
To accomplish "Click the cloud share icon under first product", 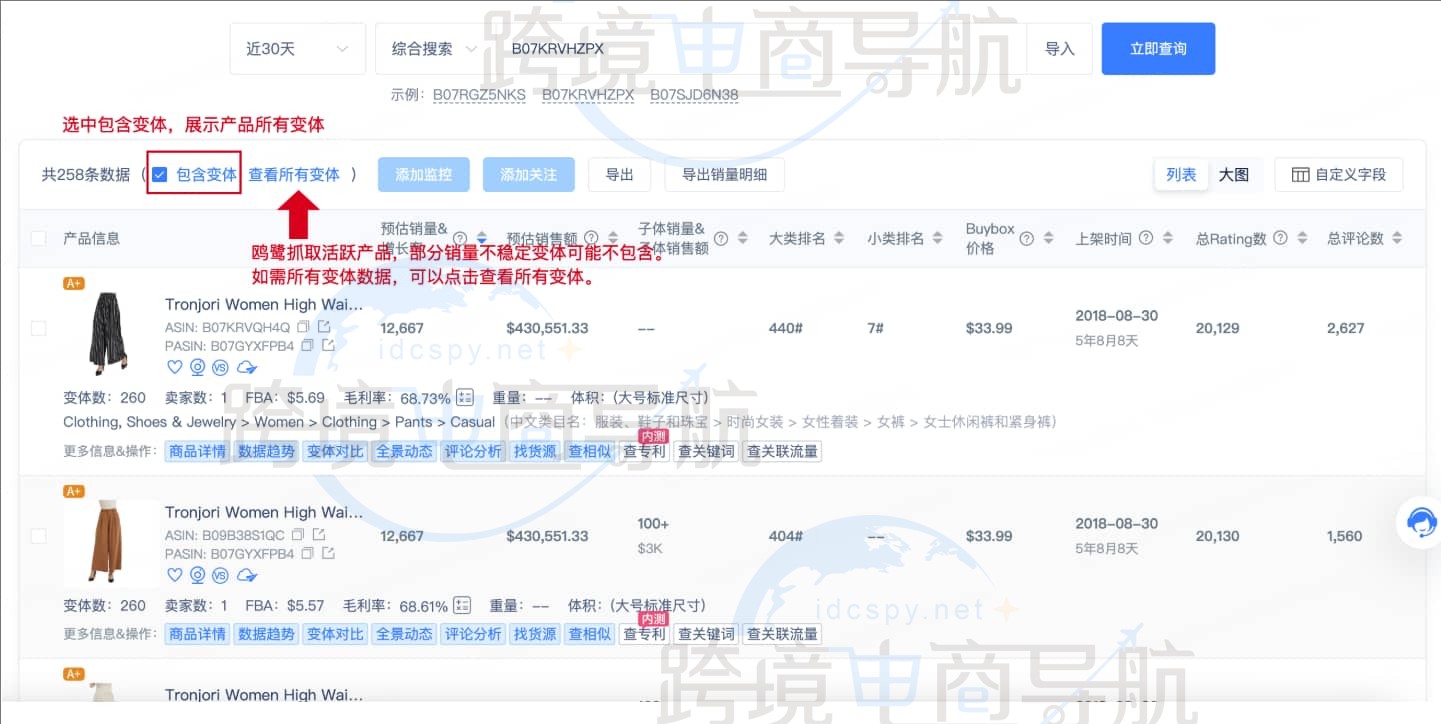I will 246,367.
